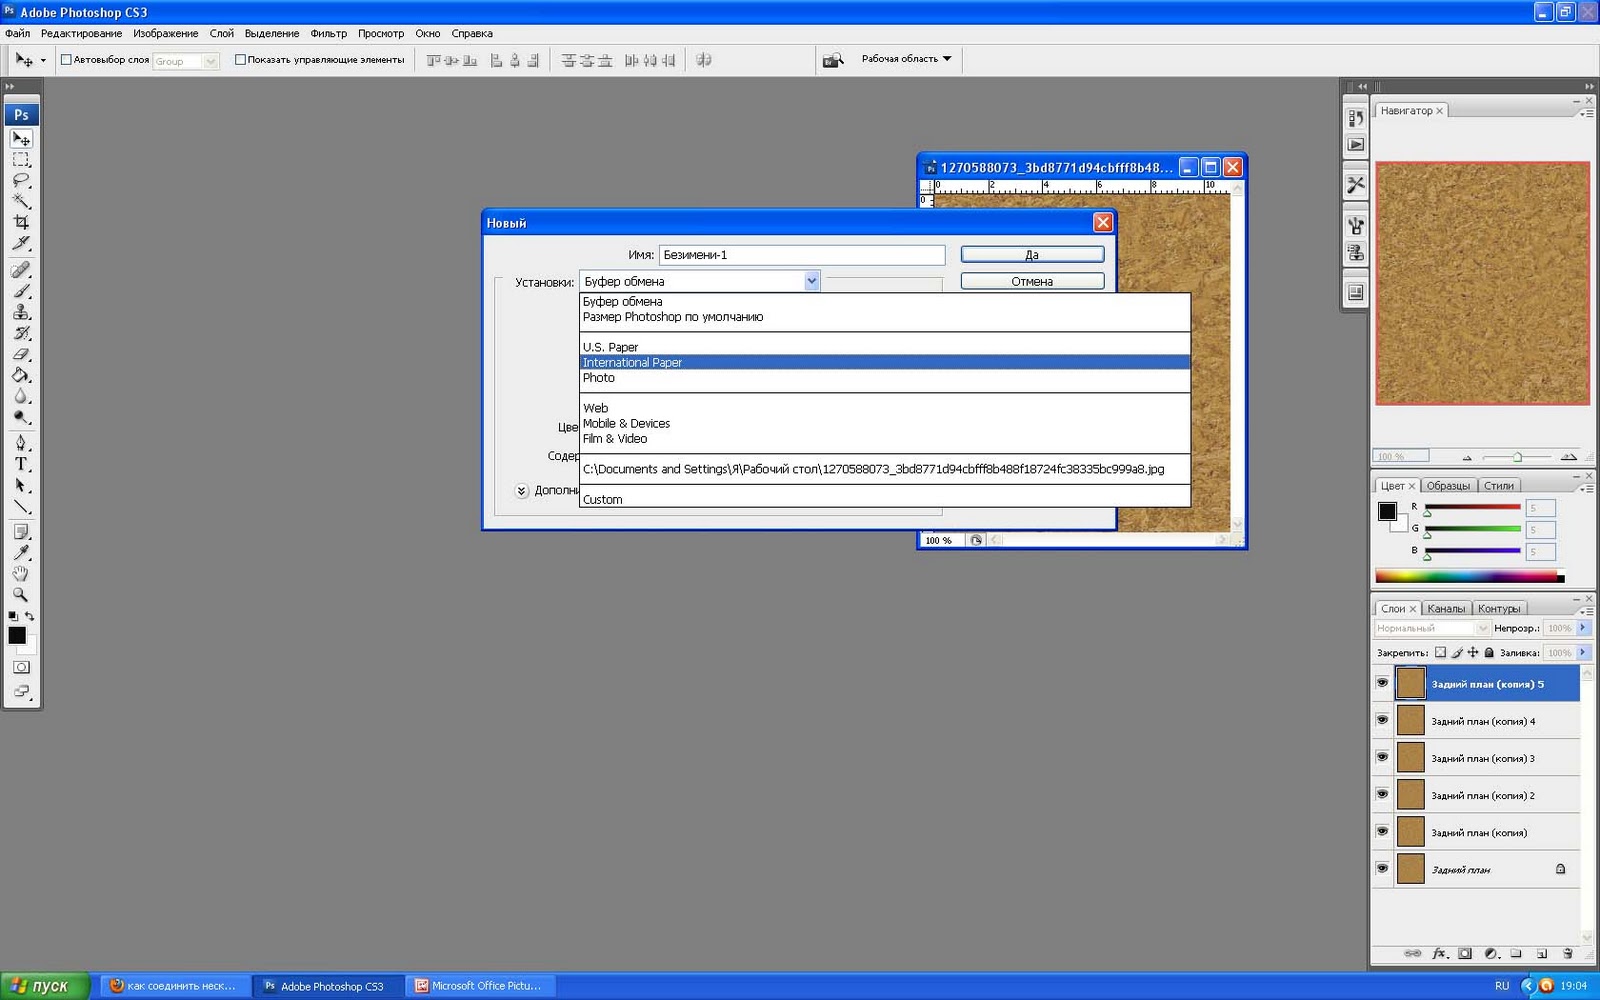Select the Crop tool
The height and width of the screenshot is (1000, 1600).
[21, 223]
